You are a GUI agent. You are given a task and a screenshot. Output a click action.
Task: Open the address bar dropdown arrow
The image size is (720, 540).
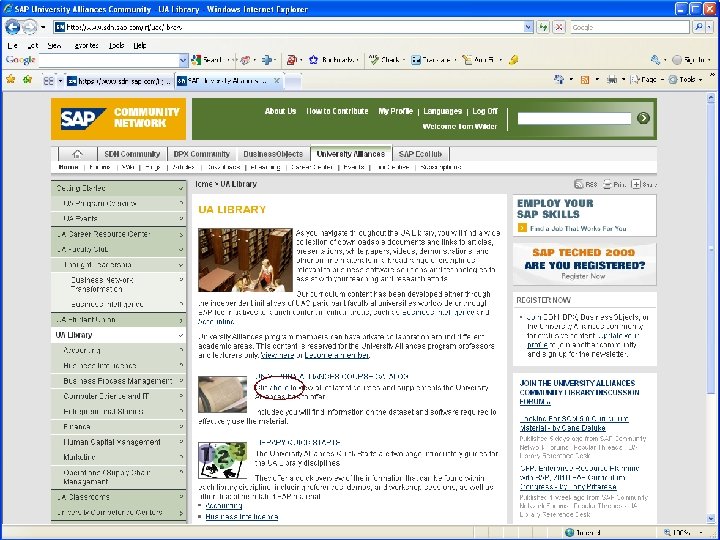(528, 28)
